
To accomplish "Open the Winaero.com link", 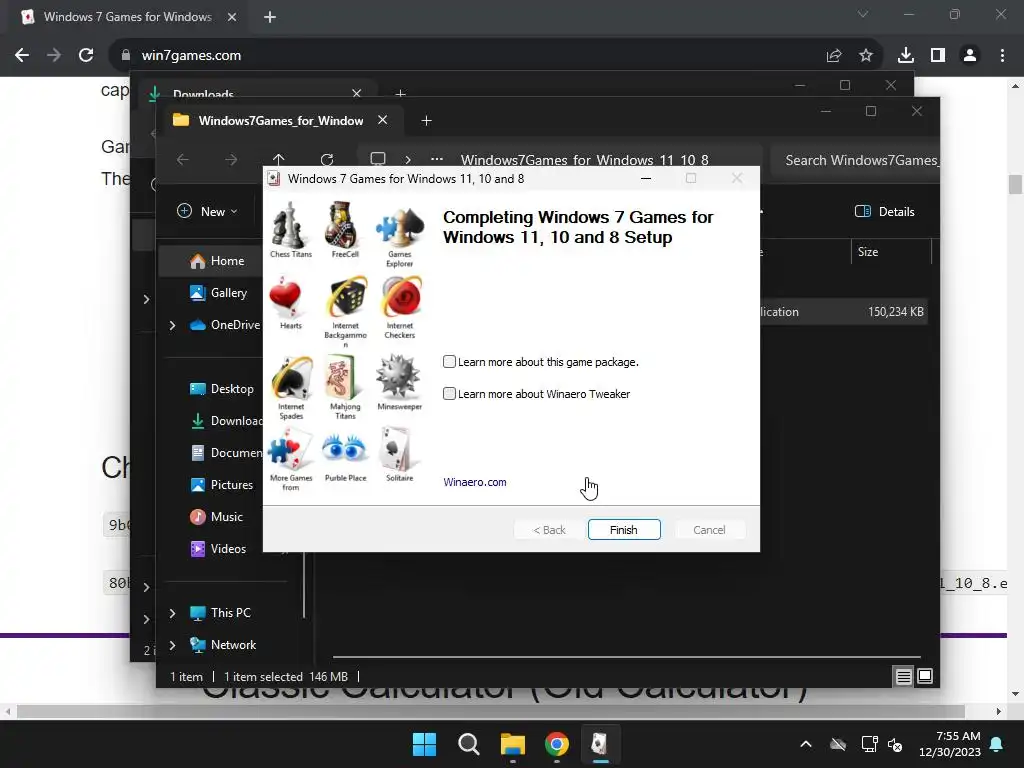I will pyautogui.click(x=475, y=482).
